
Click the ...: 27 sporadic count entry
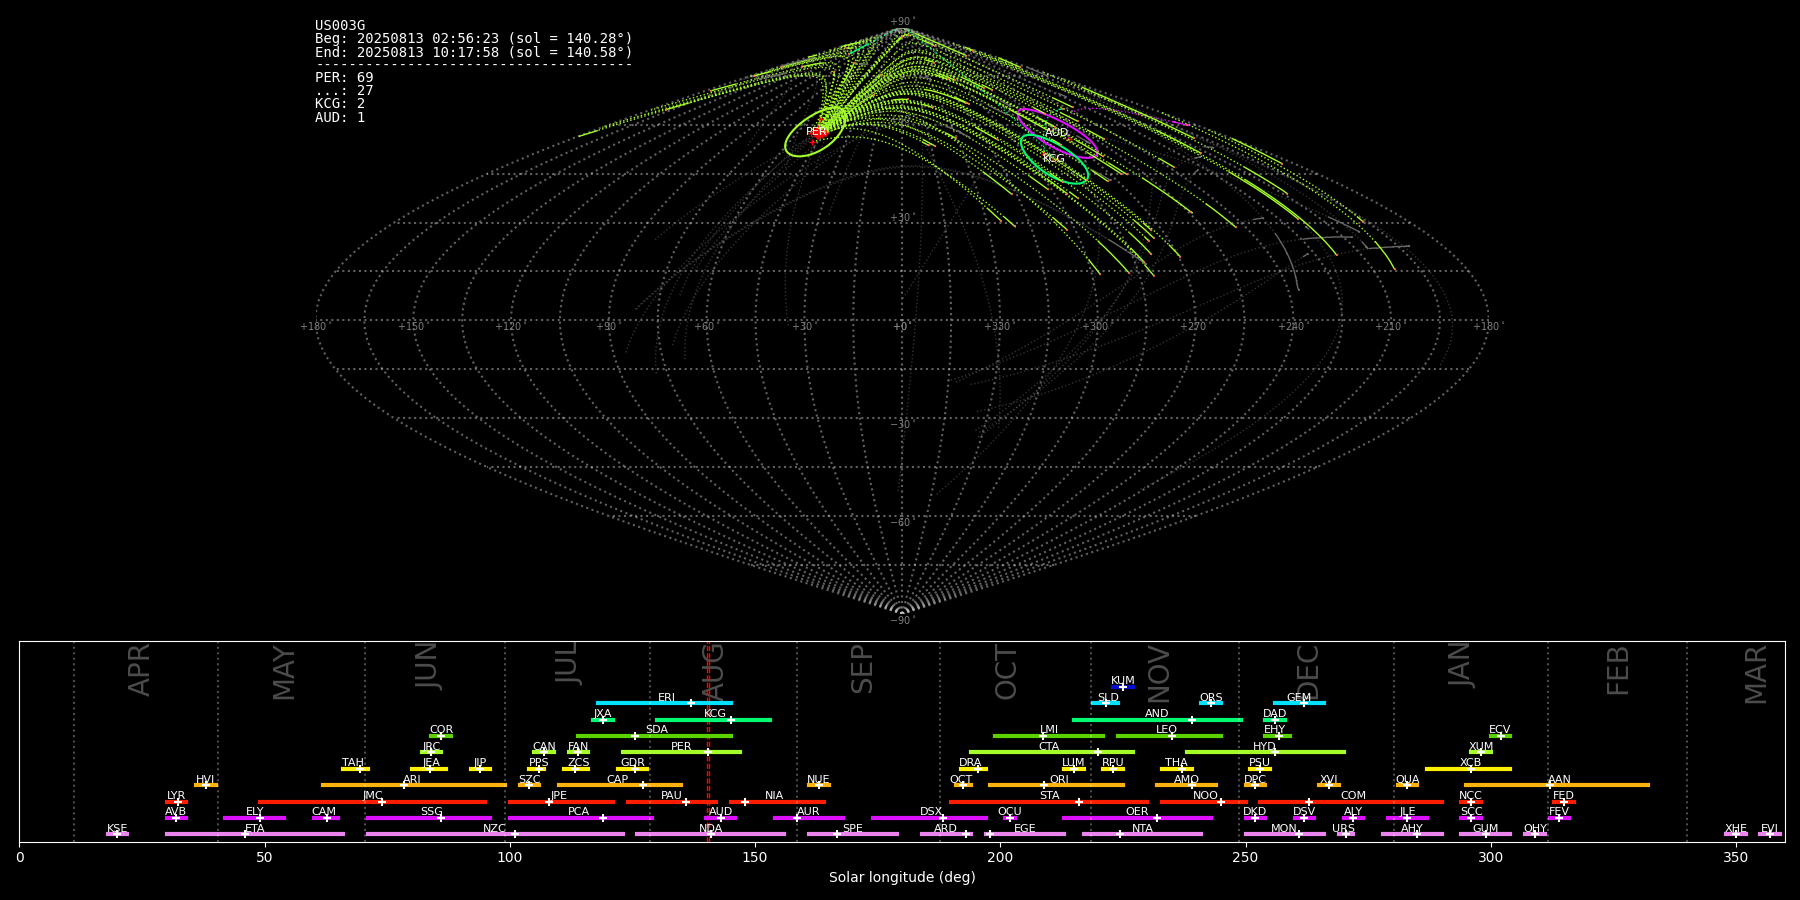pyautogui.click(x=344, y=91)
